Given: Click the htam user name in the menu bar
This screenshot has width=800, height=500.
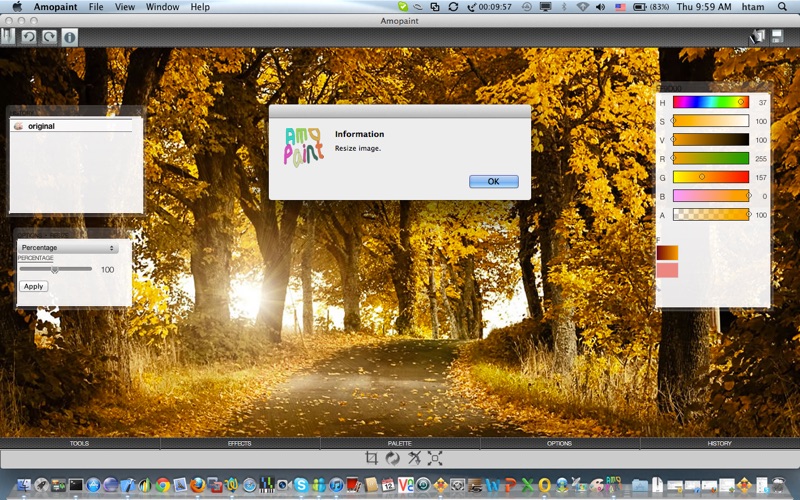Looking at the screenshot, I should click(753, 7).
